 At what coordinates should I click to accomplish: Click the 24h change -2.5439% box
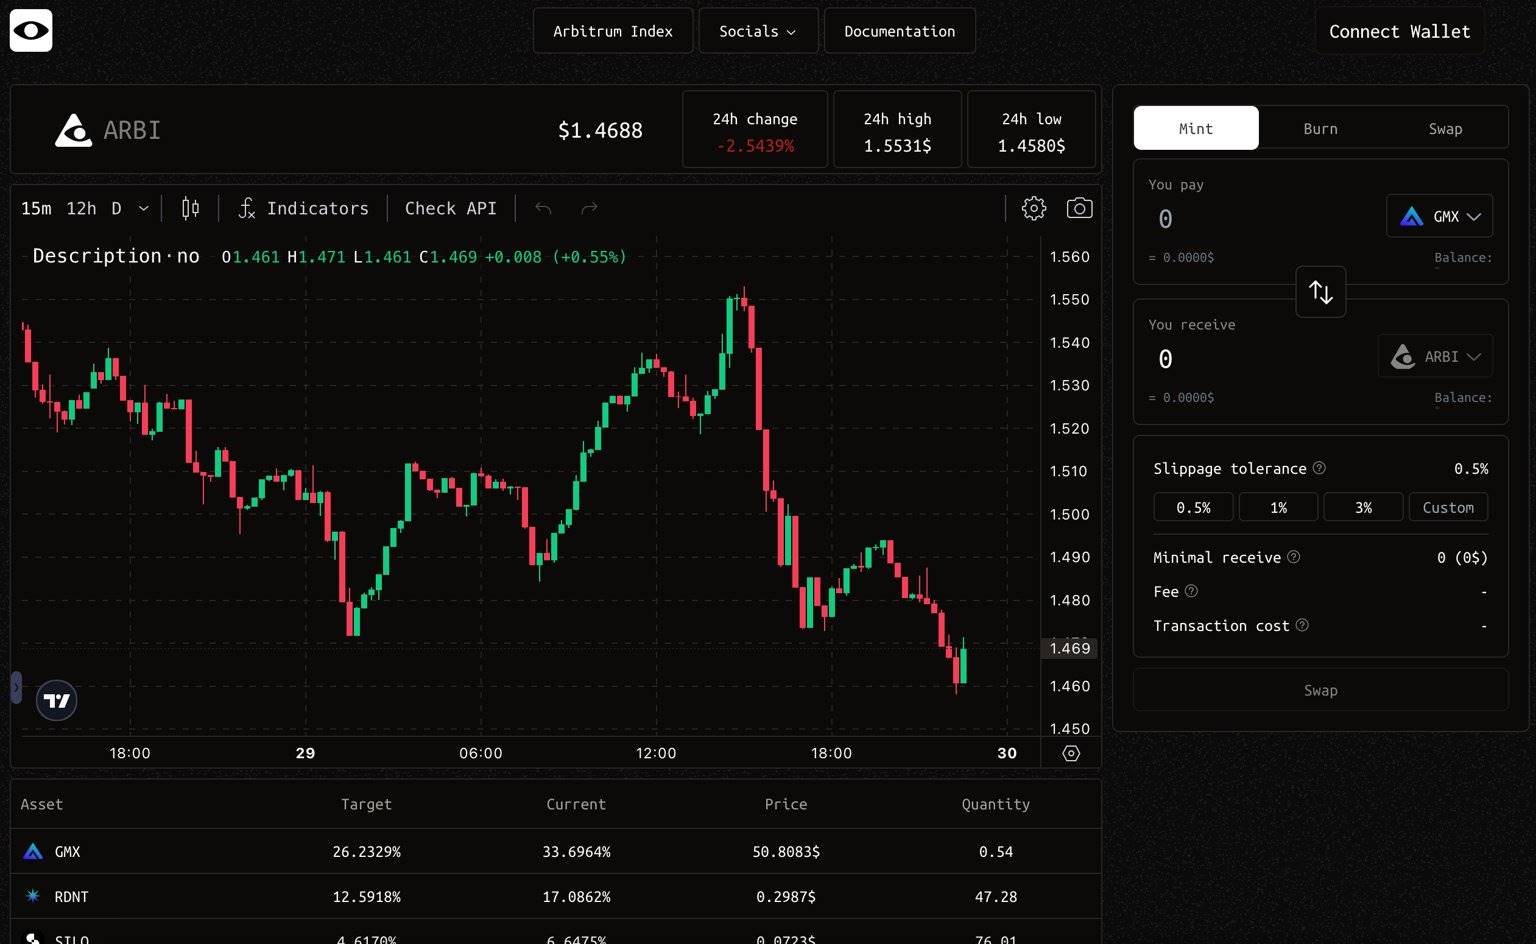tap(755, 130)
